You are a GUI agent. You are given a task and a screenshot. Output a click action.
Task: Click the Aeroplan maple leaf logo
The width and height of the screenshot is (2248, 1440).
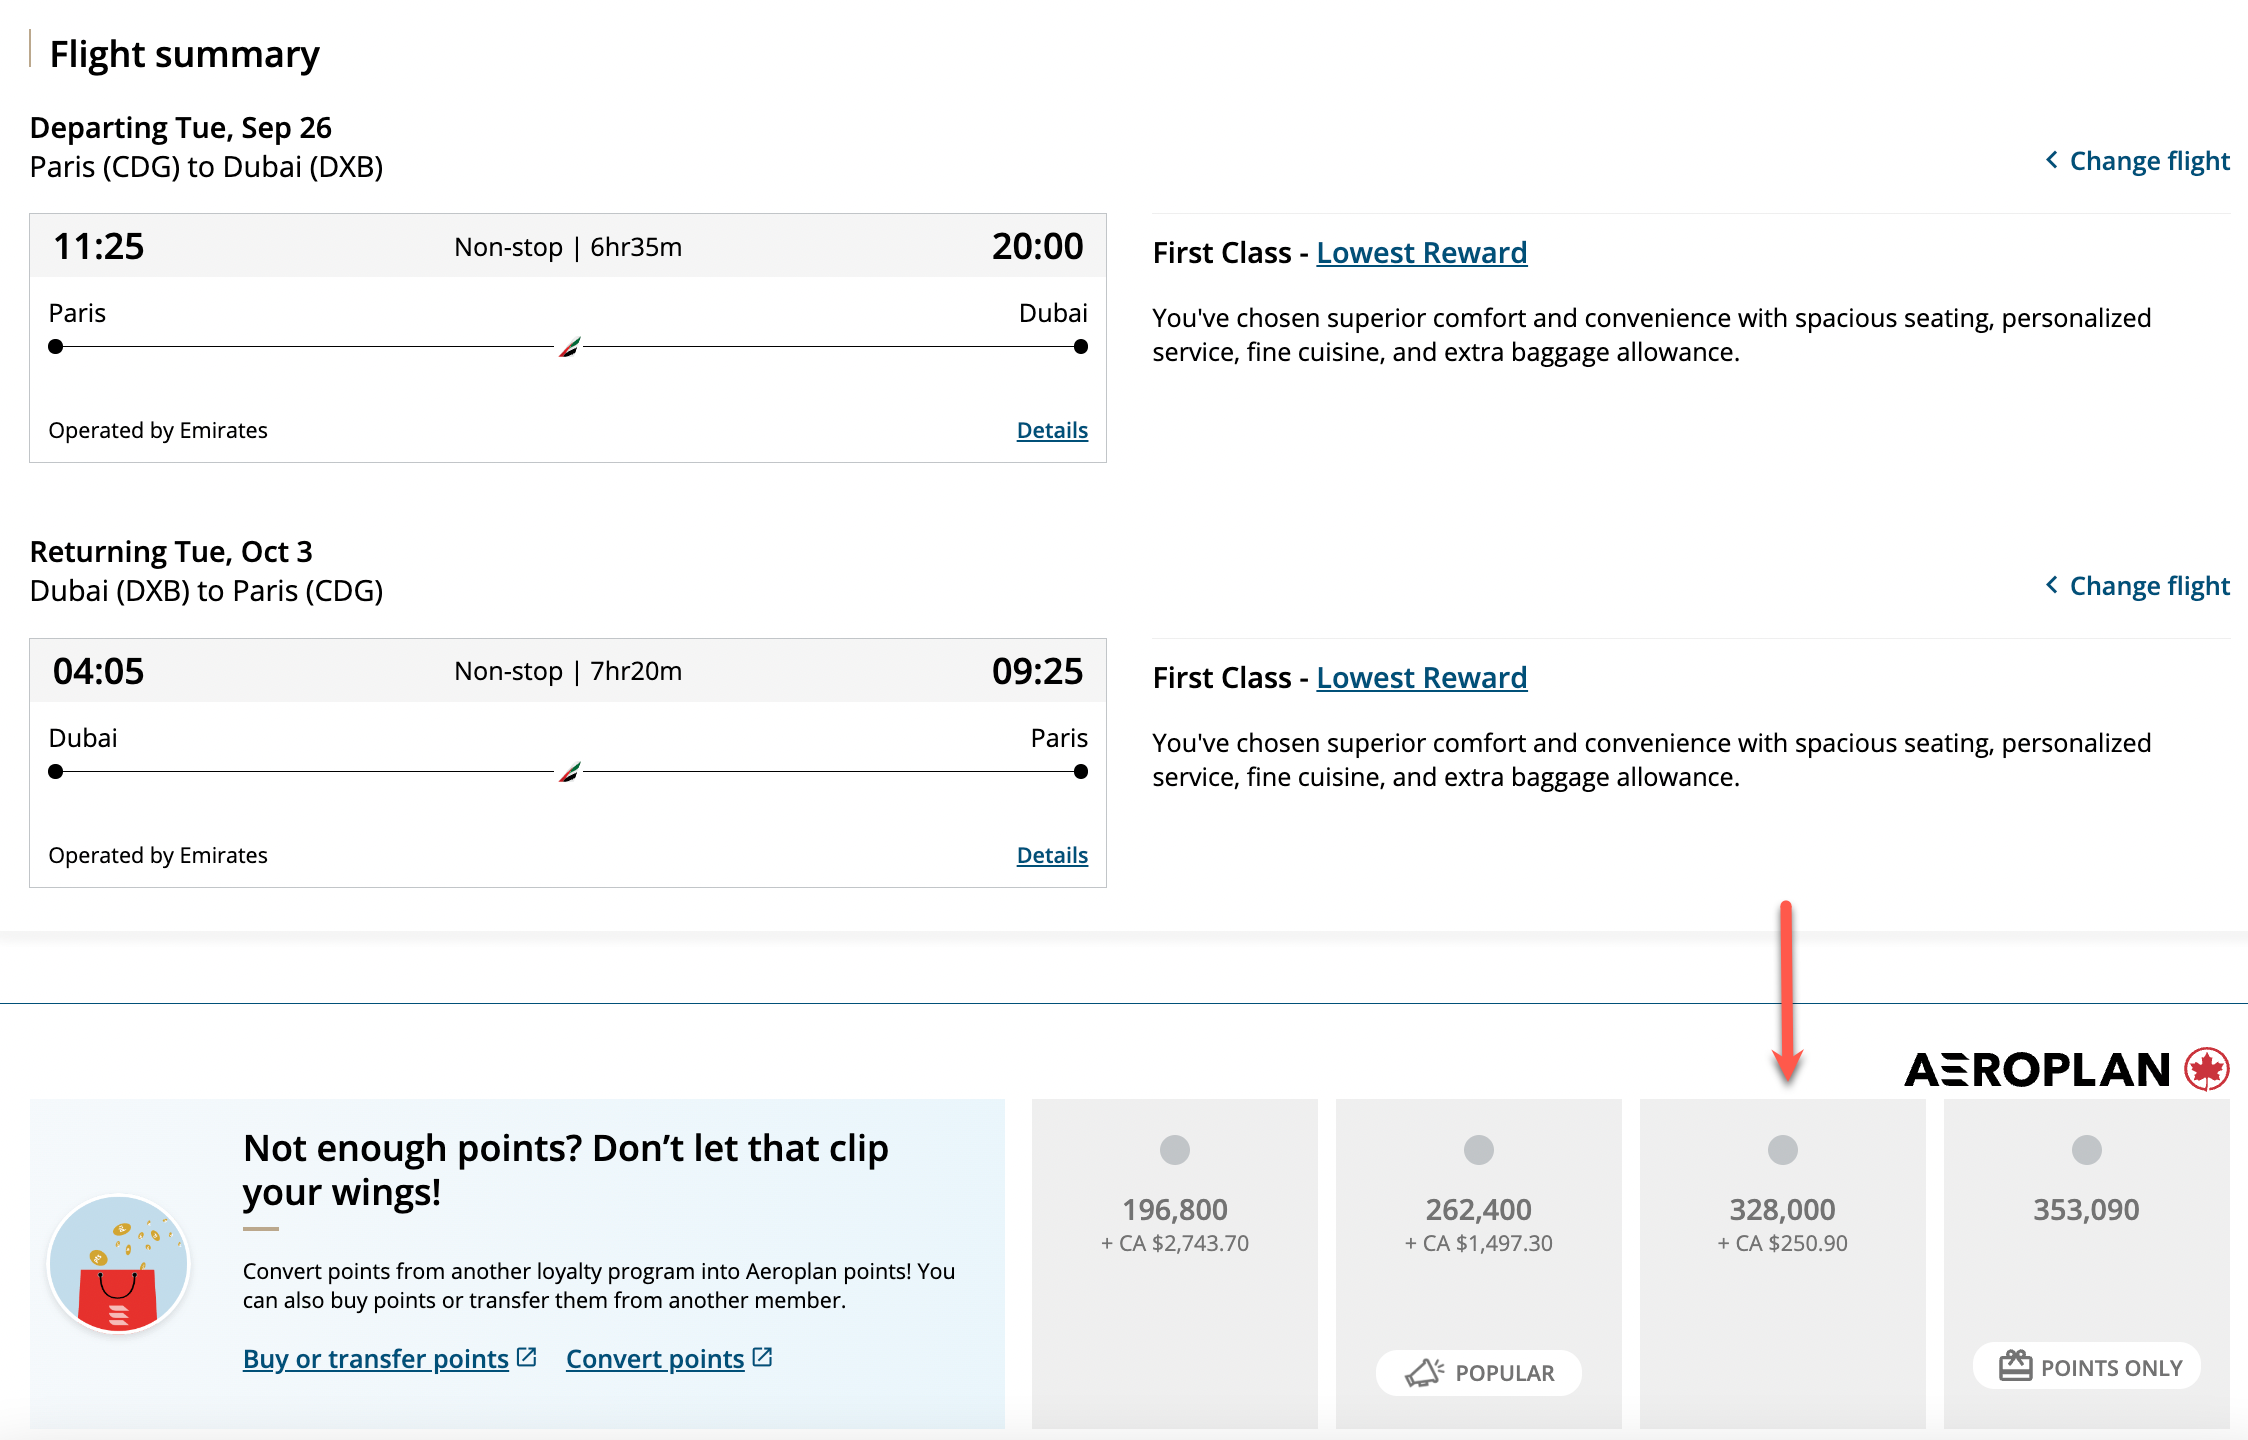[x=2206, y=1069]
